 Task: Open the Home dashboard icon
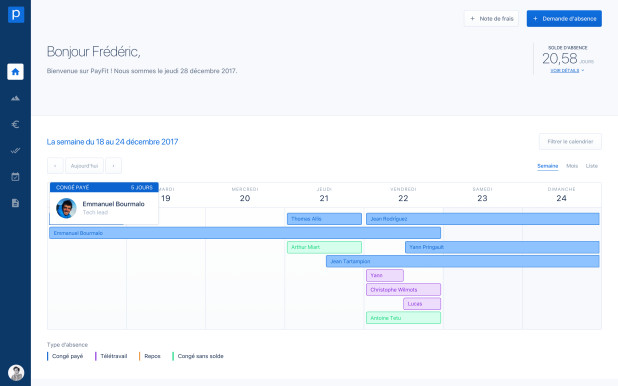click(x=15, y=72)
